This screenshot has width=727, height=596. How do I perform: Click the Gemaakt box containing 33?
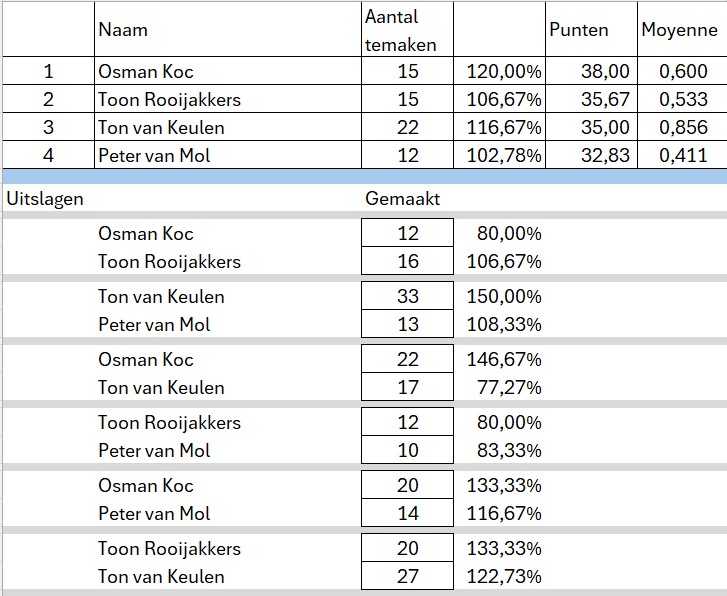click(407, 296)
